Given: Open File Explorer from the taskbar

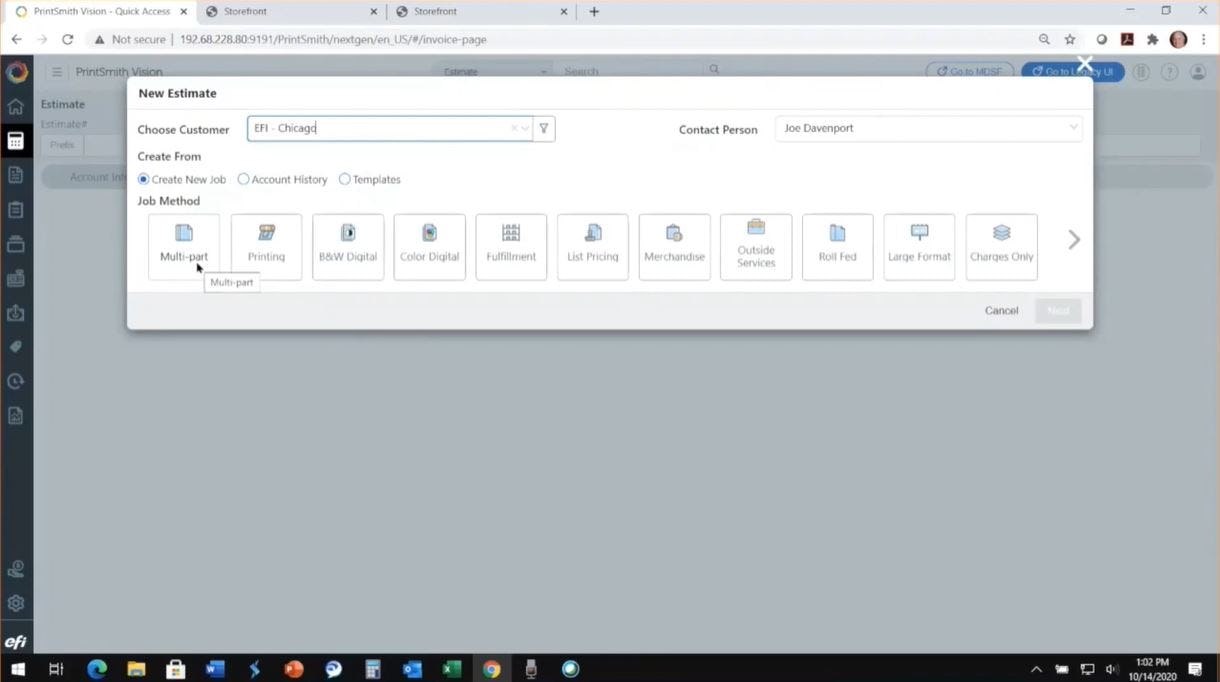Looking at the screenshot, I should 136,669.
